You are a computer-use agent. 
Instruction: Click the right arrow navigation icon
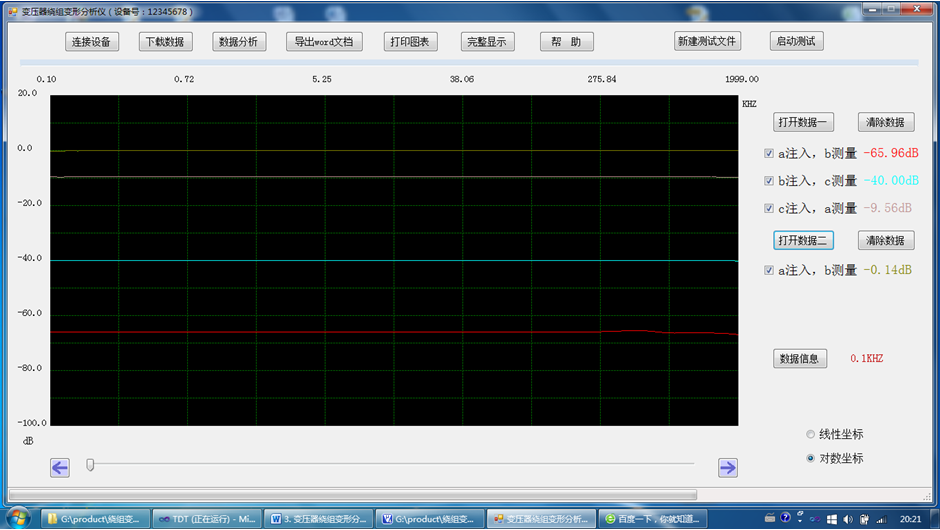(x=728, y=467)
